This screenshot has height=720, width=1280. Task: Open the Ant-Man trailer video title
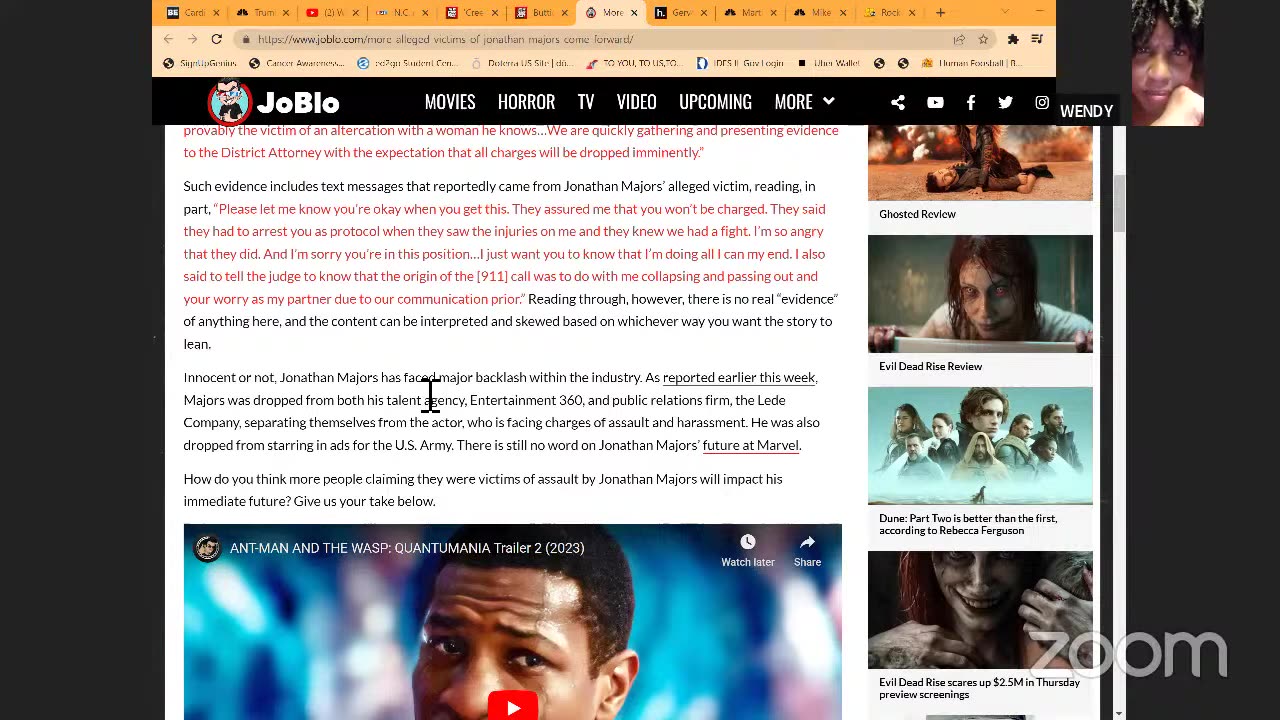pos(407,548)
